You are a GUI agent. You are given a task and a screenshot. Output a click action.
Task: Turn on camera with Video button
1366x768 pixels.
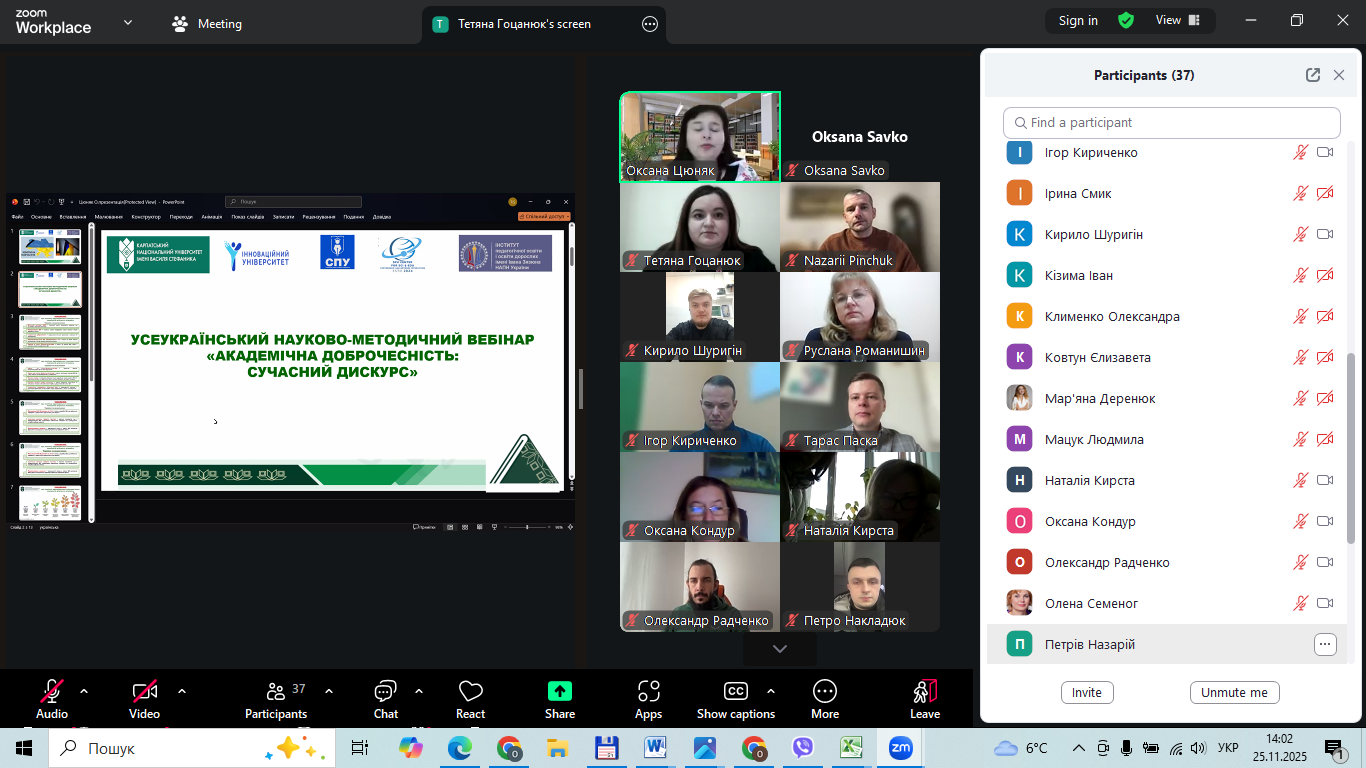coord(144,692)
